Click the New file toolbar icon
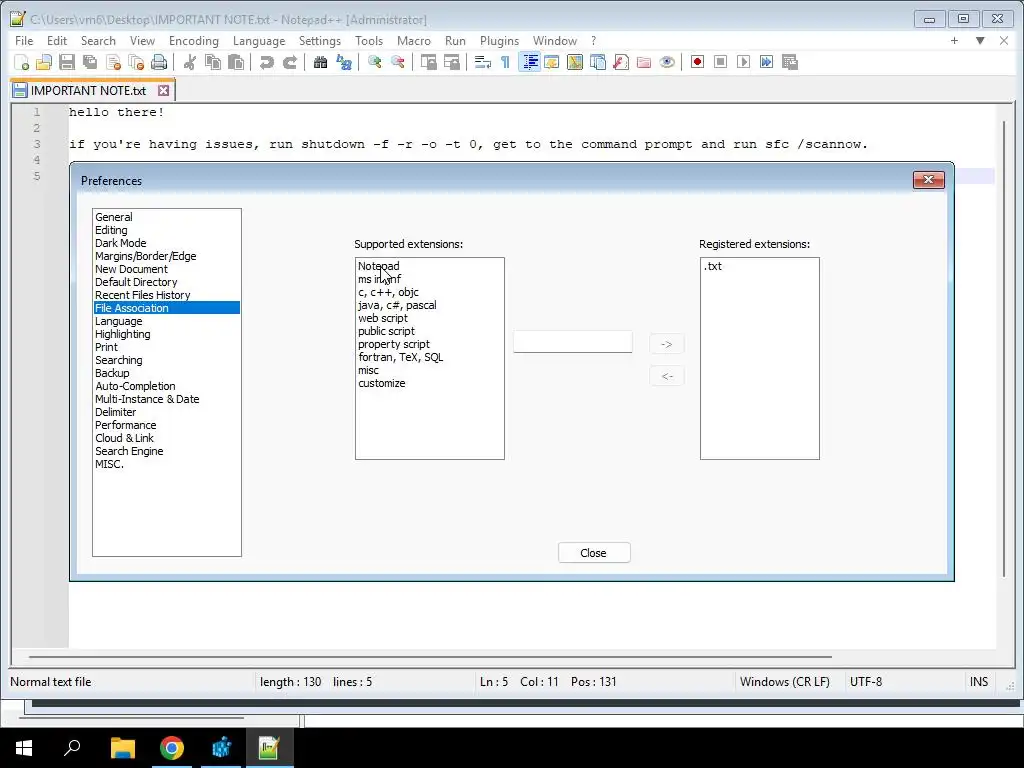 pos(22,62)
